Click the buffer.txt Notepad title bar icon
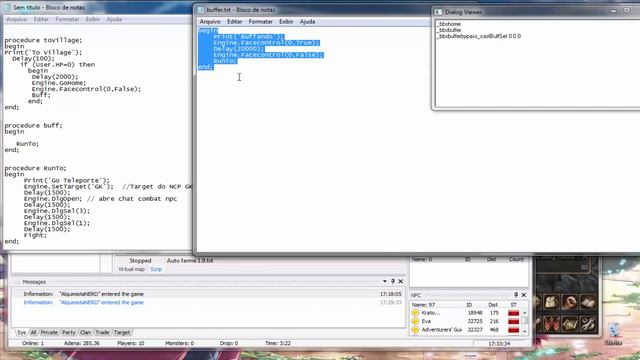 tap(201, 10)
